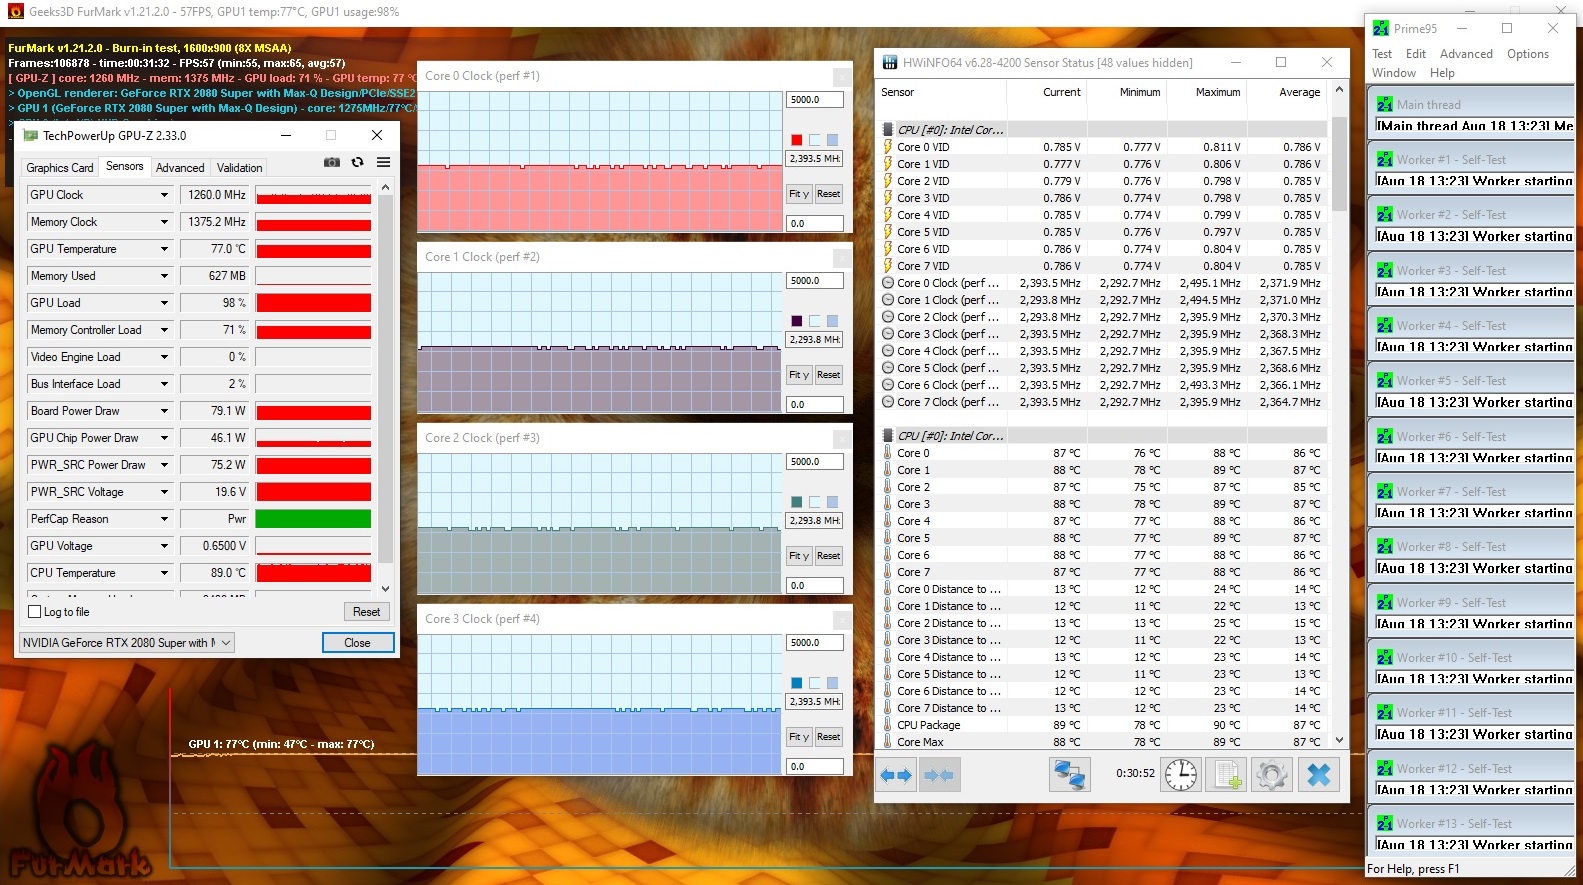1583x885 pixels.
Task: Click the HWiNFO clock reset icon
Action: (1181, 775)
